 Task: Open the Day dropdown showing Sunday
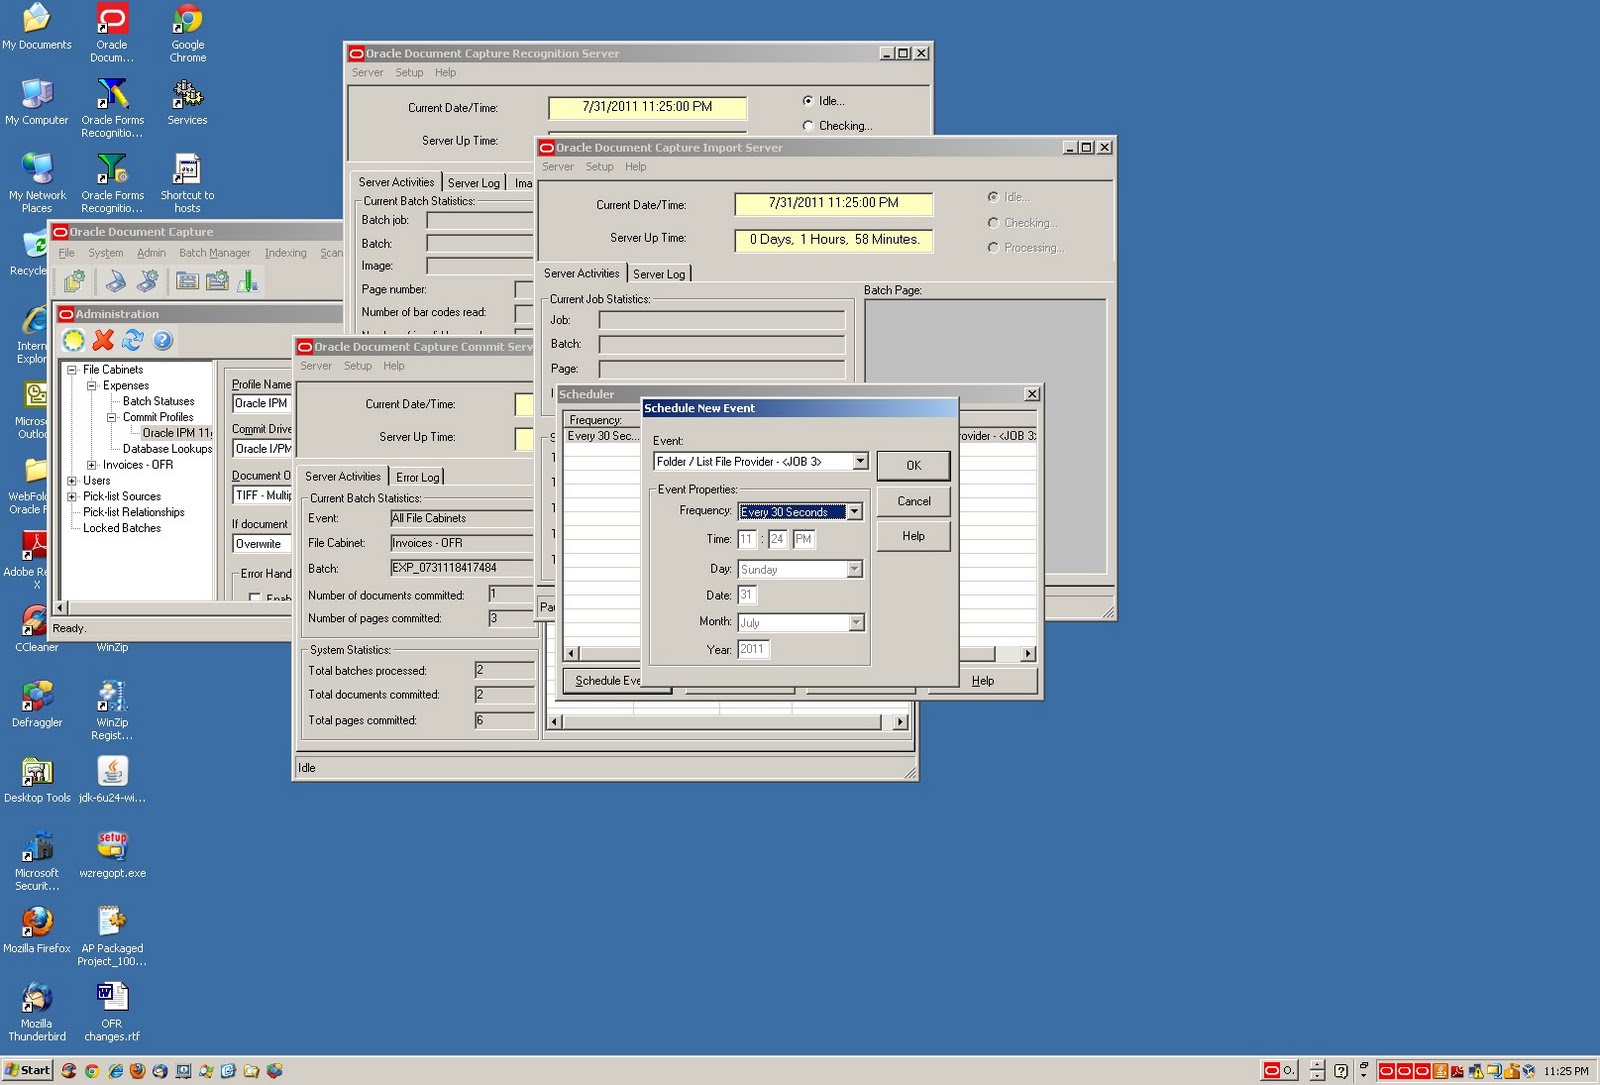853,569
